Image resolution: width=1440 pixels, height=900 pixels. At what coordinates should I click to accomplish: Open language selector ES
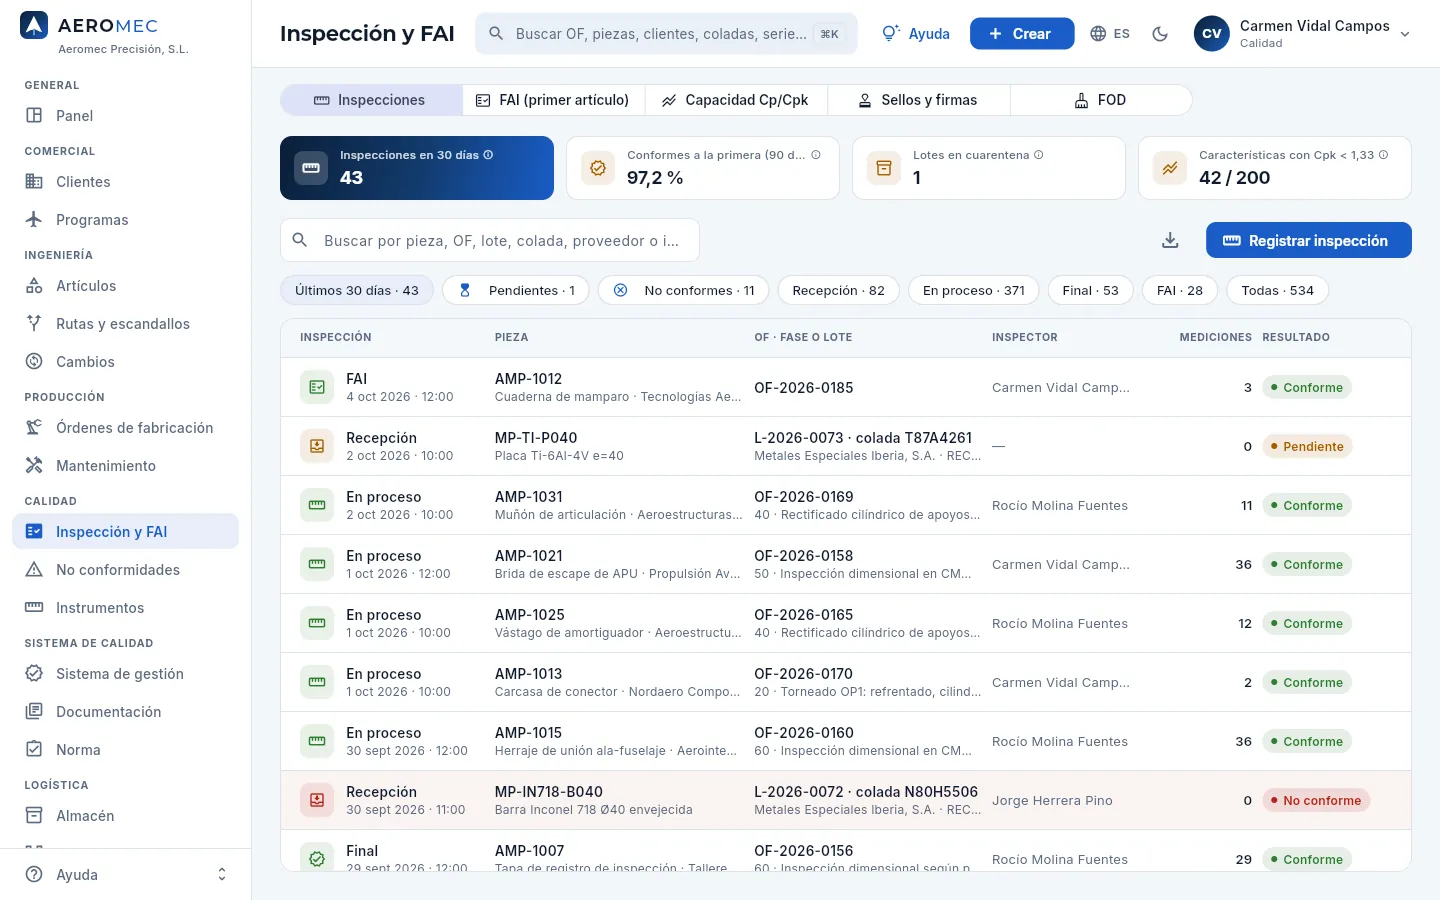1110,34
